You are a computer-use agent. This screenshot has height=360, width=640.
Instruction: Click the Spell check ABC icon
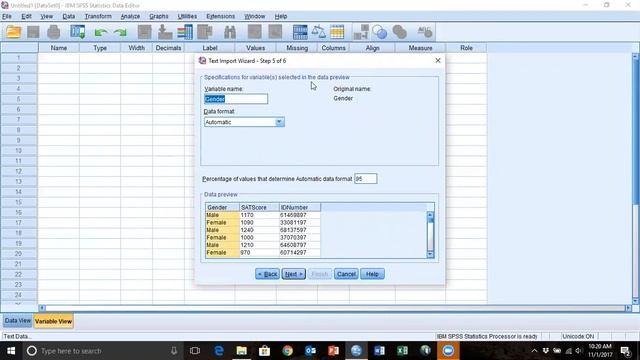(425, 32)
